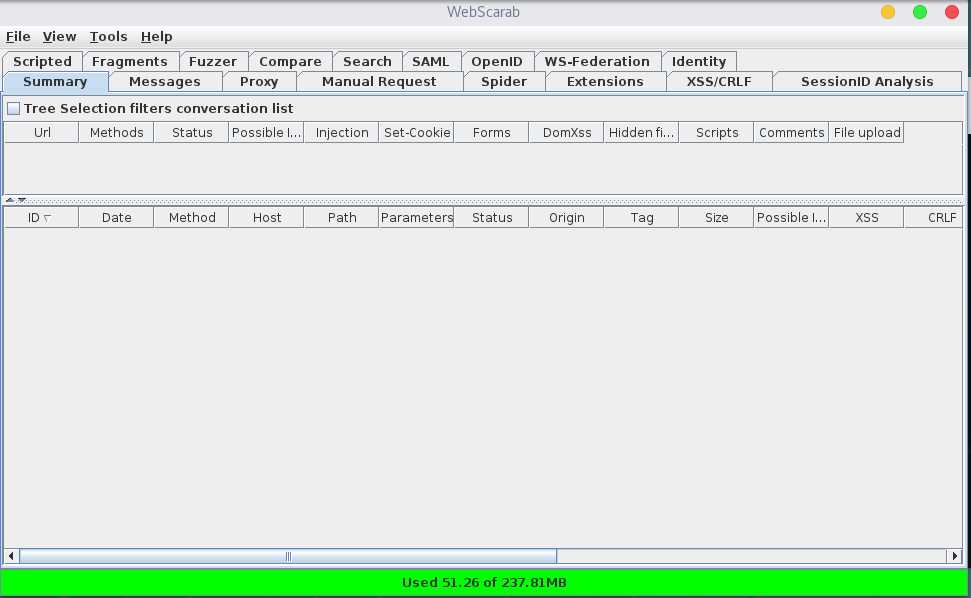Select the SAML tab

pyautogui.click(x=430, y=61)
